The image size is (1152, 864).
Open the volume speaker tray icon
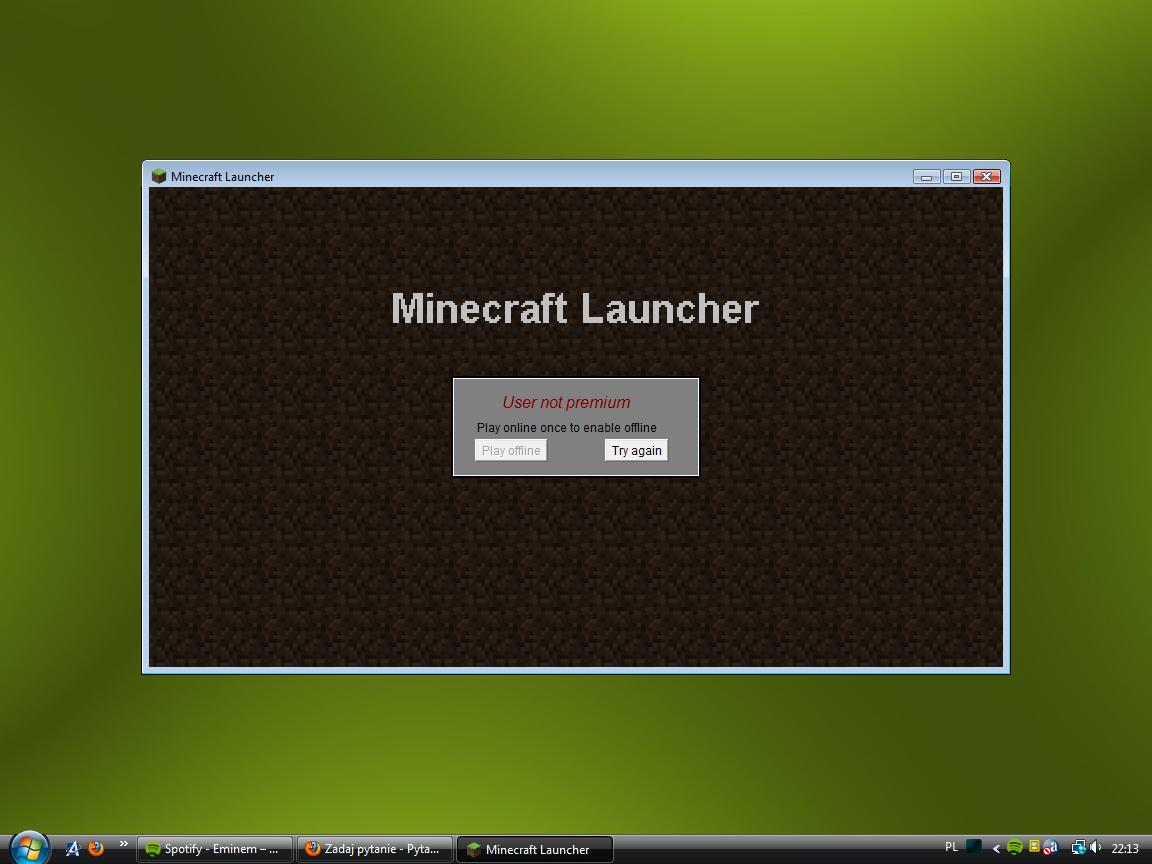(1095, 848)
